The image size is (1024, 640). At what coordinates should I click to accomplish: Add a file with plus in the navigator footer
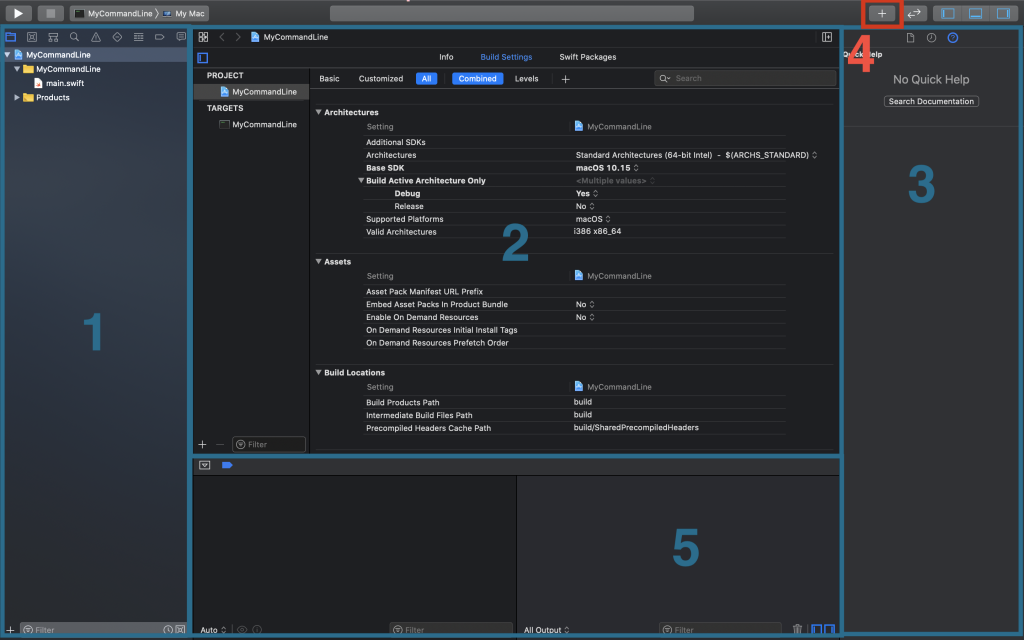click(10, 630)
